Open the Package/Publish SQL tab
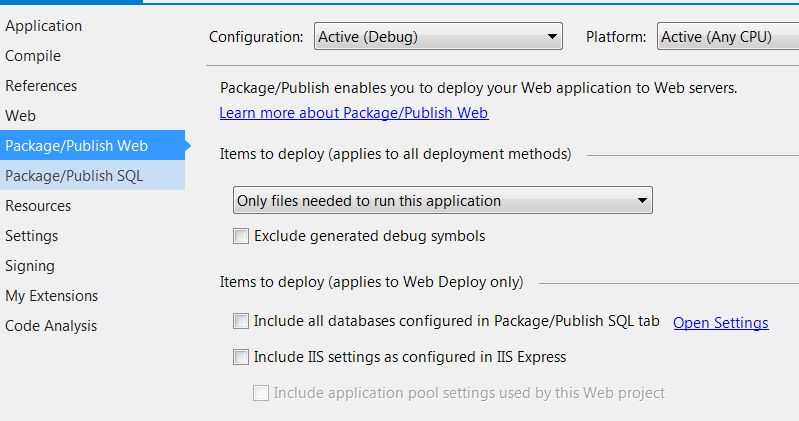 click(x=74, y=176)
